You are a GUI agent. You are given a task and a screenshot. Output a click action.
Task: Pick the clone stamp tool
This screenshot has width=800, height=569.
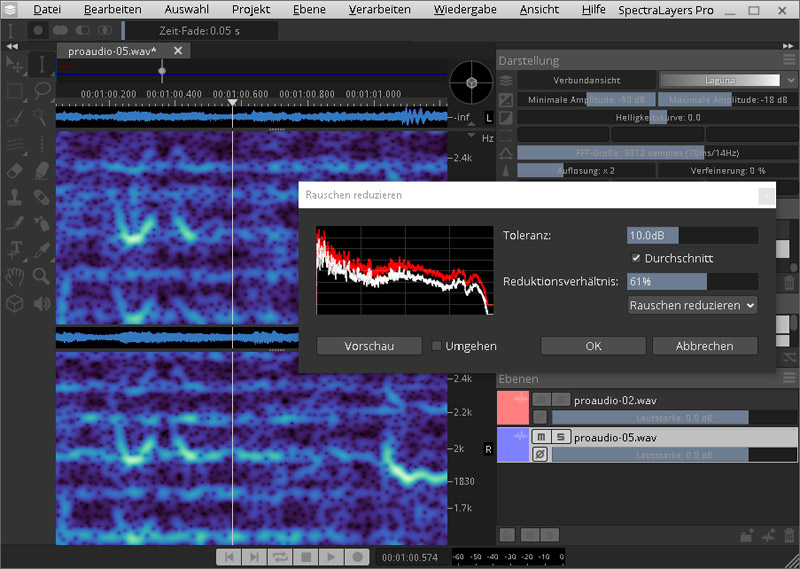(16, 197)
